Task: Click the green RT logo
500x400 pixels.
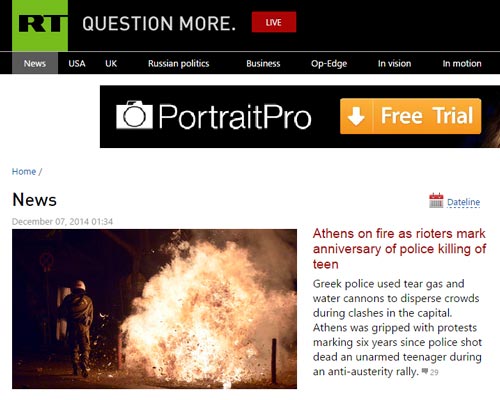Action: point(40,25)
